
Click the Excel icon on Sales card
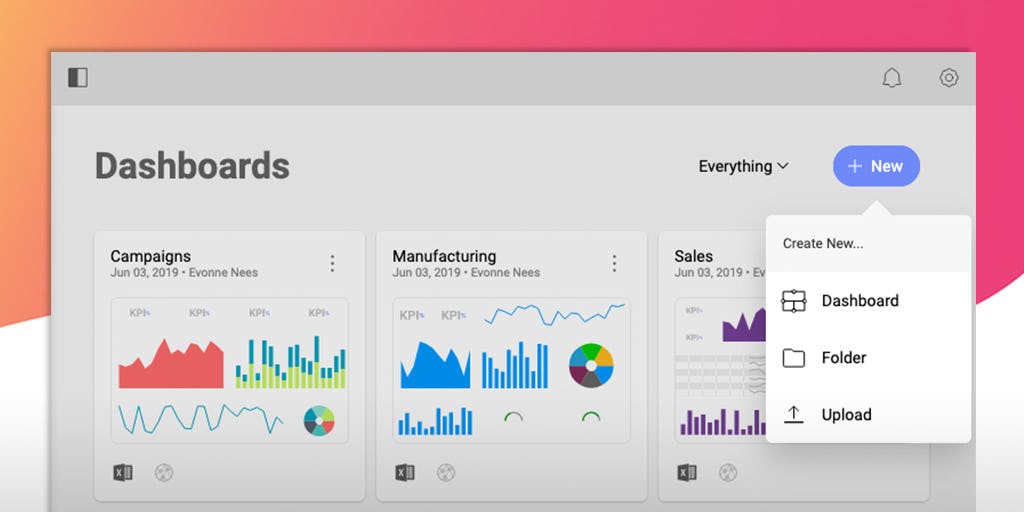(x=686, y=473)
